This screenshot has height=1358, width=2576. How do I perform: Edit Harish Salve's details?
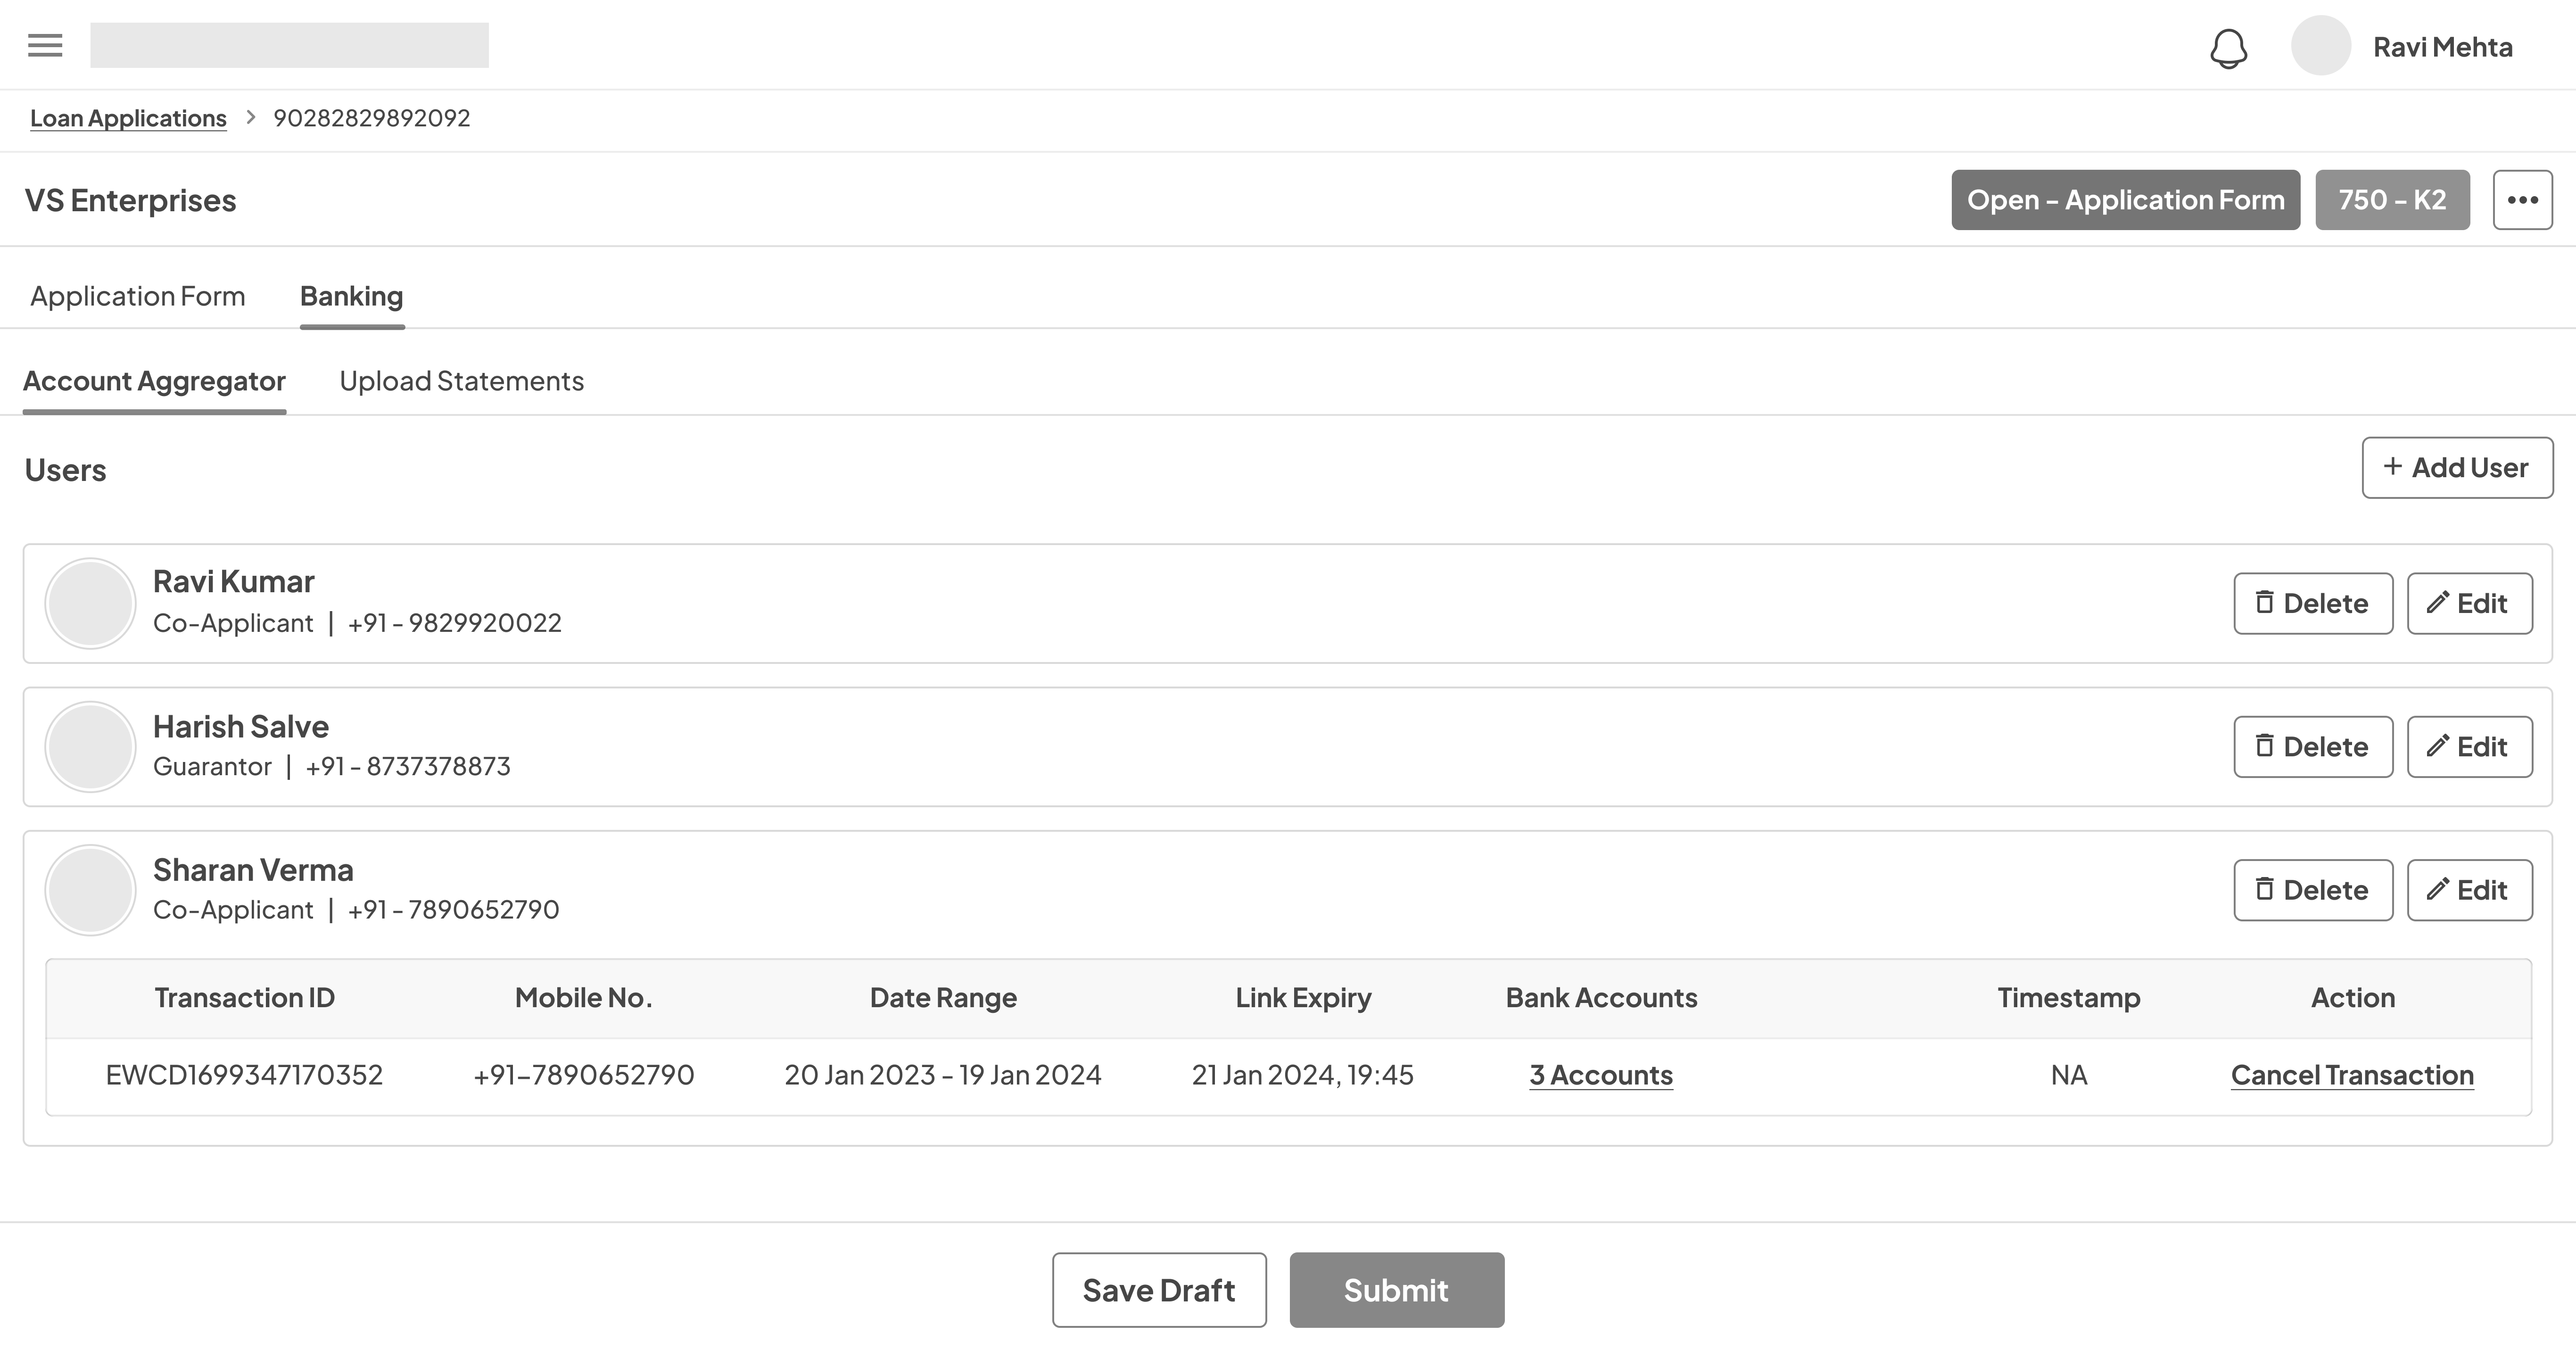(2469, 747)
